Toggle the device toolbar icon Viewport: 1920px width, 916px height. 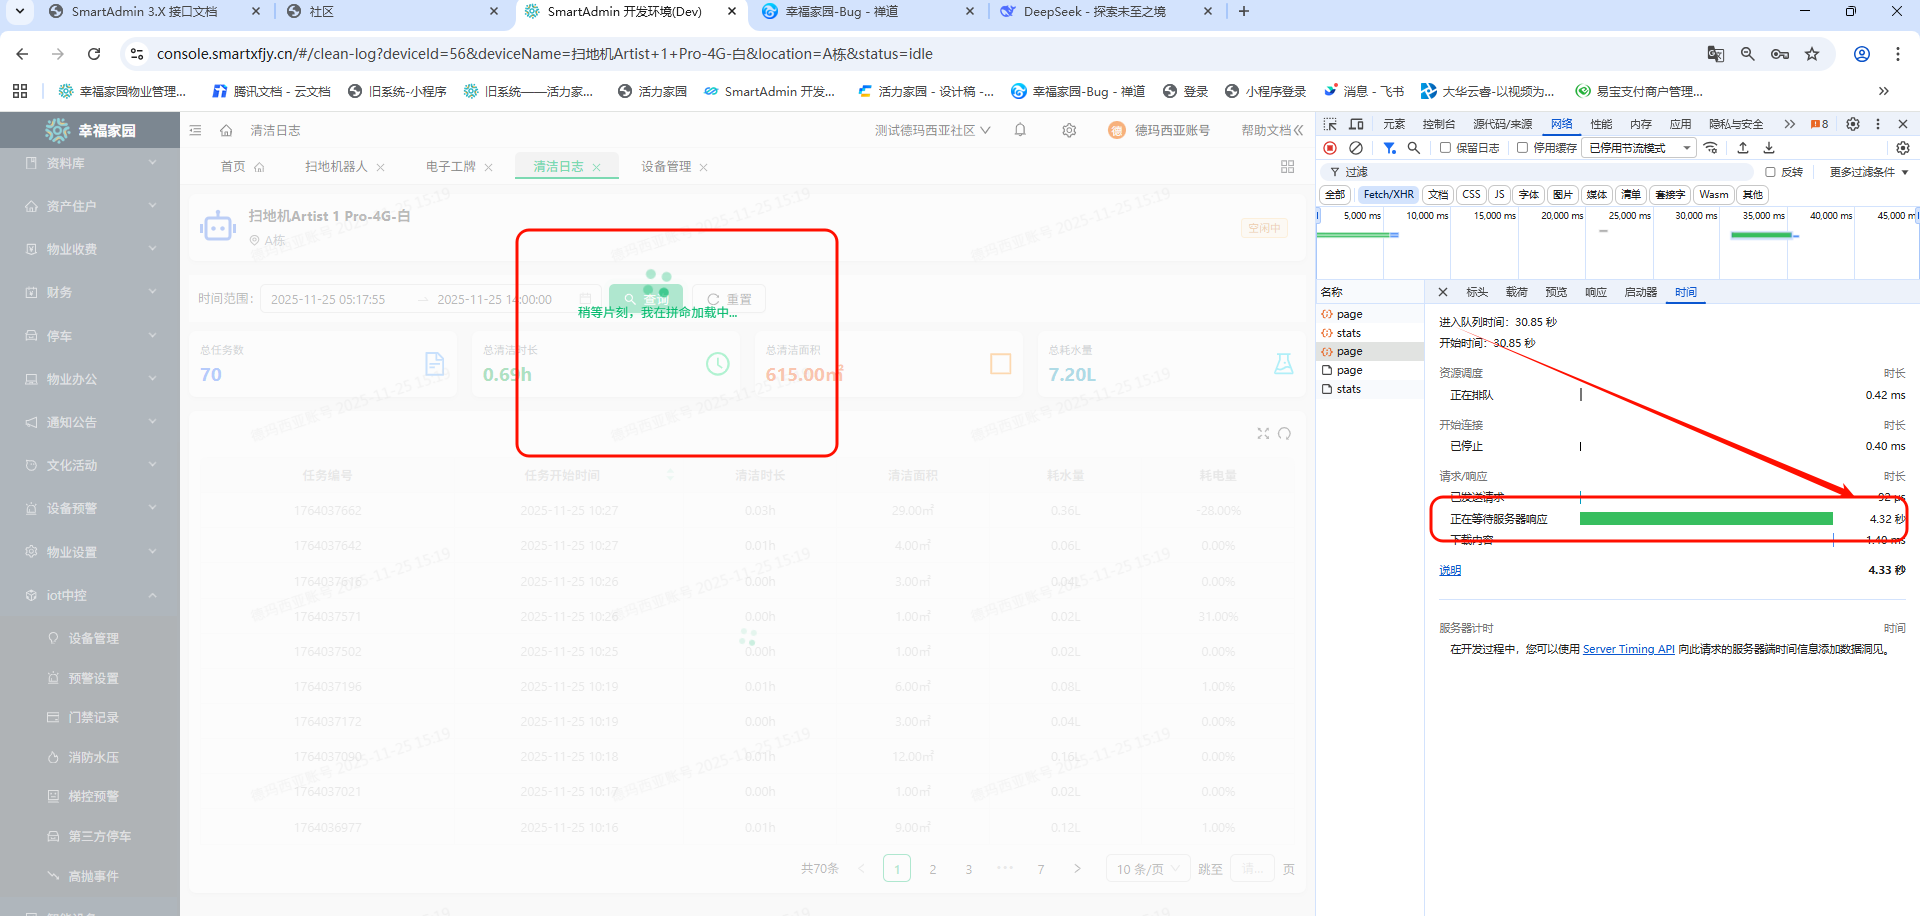pos(1356,124)
